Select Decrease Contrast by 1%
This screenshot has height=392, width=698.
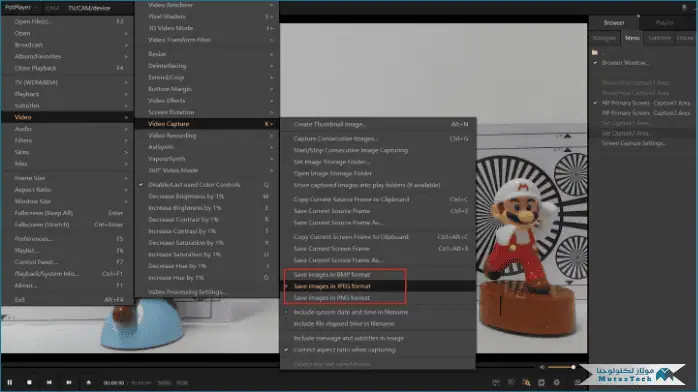207,219
